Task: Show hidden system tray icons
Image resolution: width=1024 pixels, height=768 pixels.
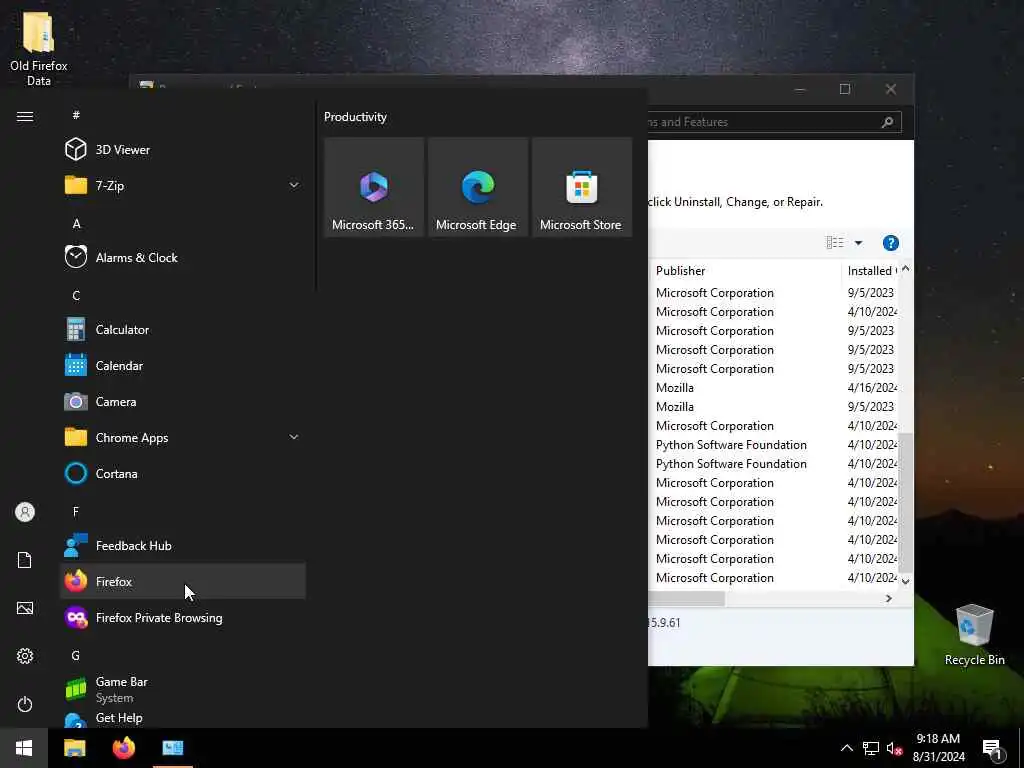Action: pyautogui.click(x=846, y=748)
